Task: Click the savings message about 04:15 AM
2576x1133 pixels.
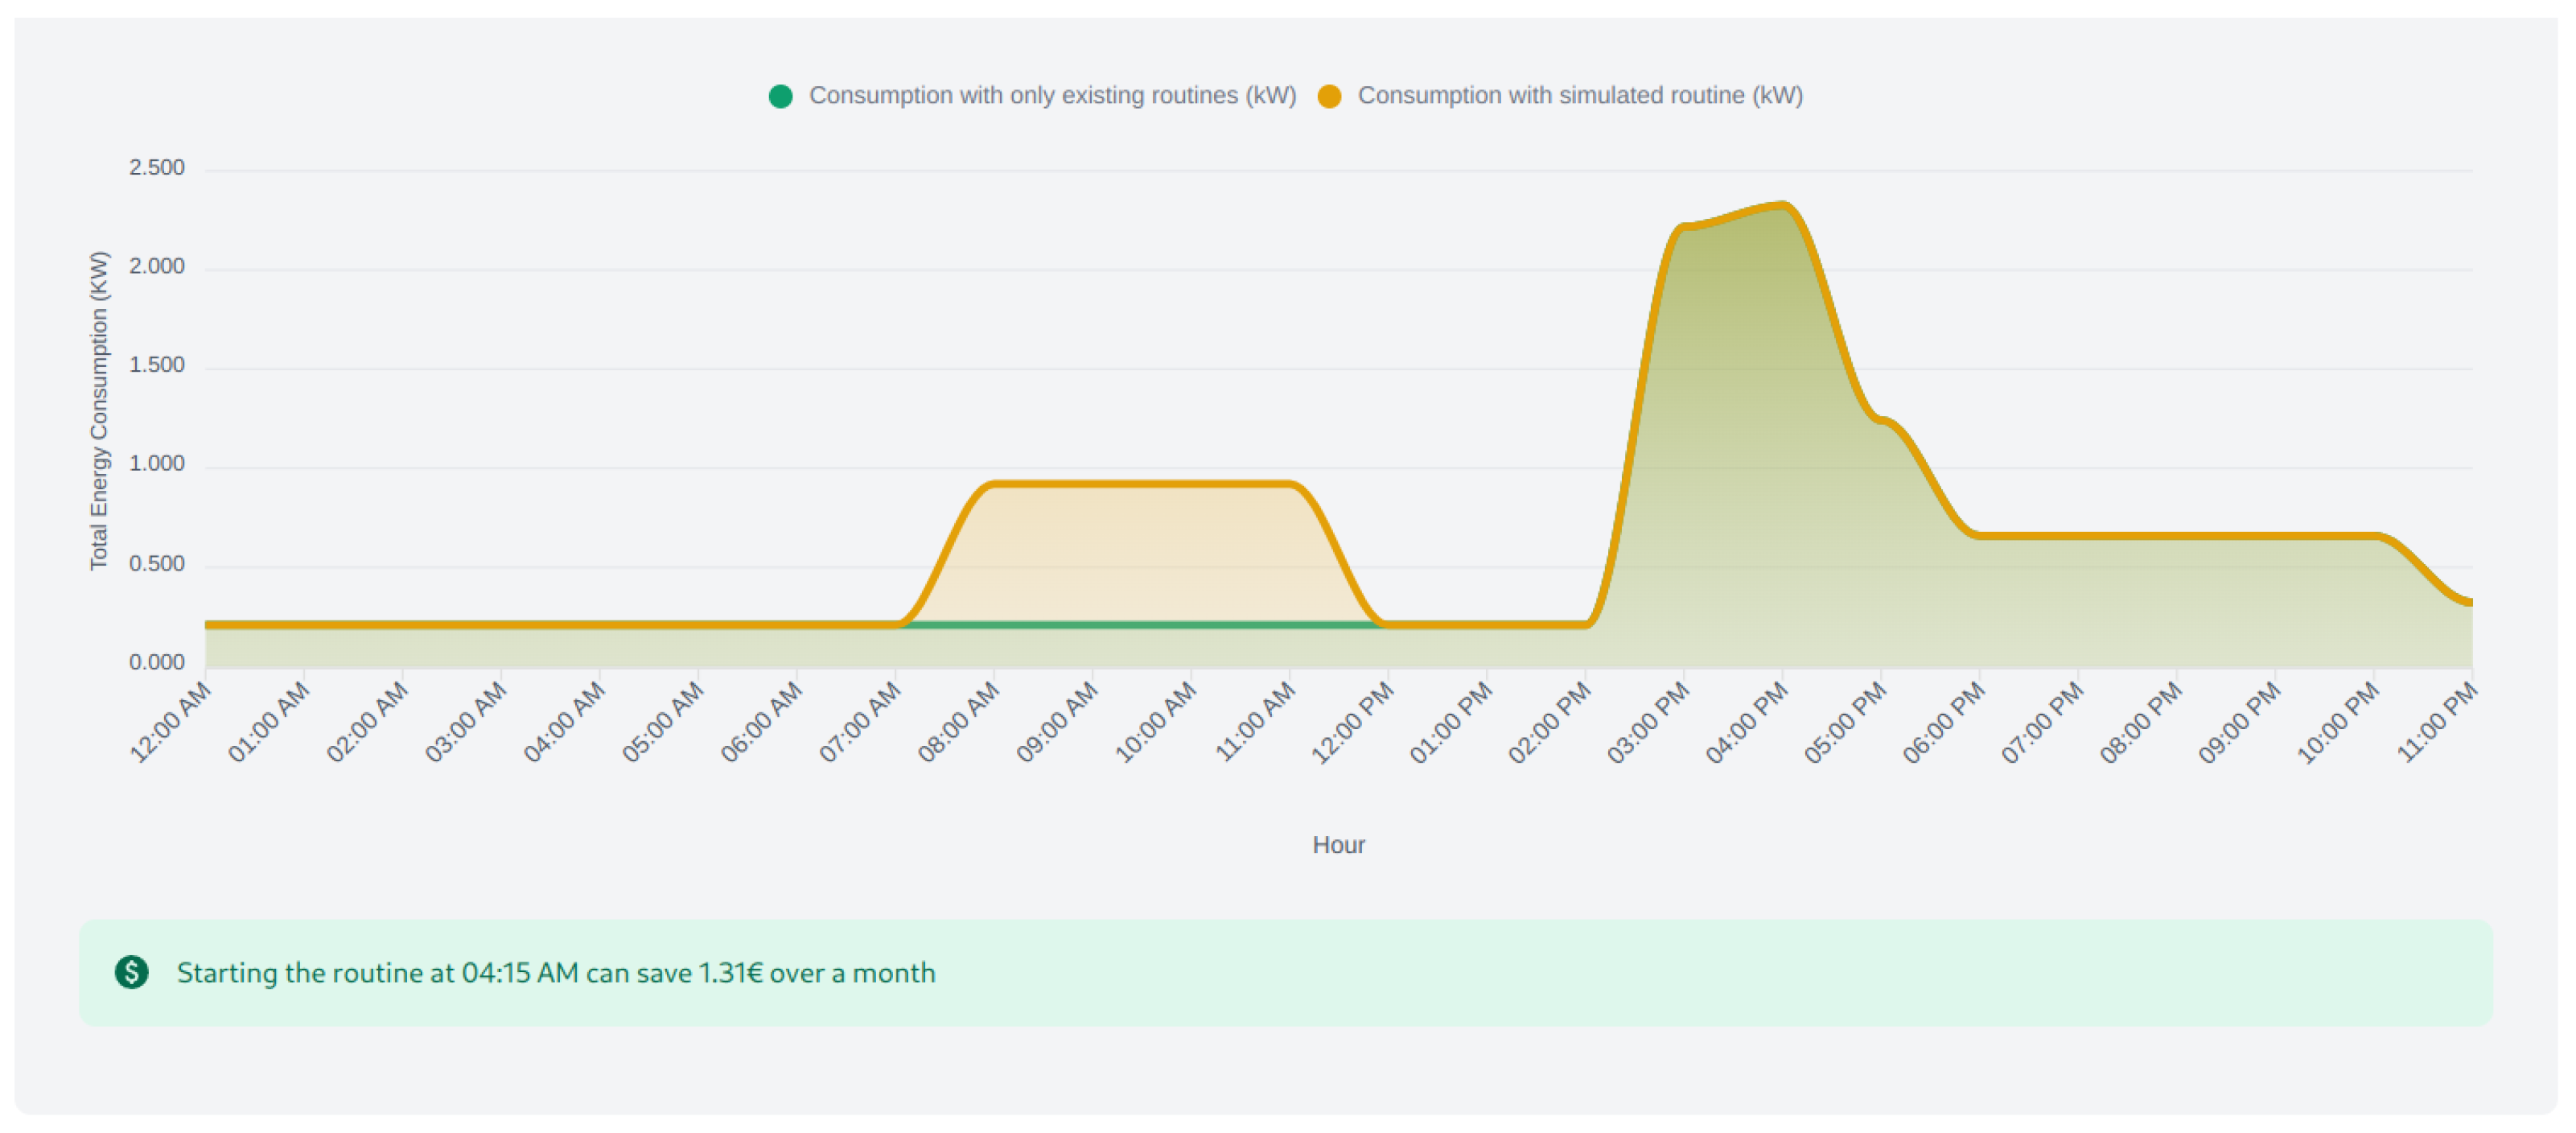Action: 556,973
